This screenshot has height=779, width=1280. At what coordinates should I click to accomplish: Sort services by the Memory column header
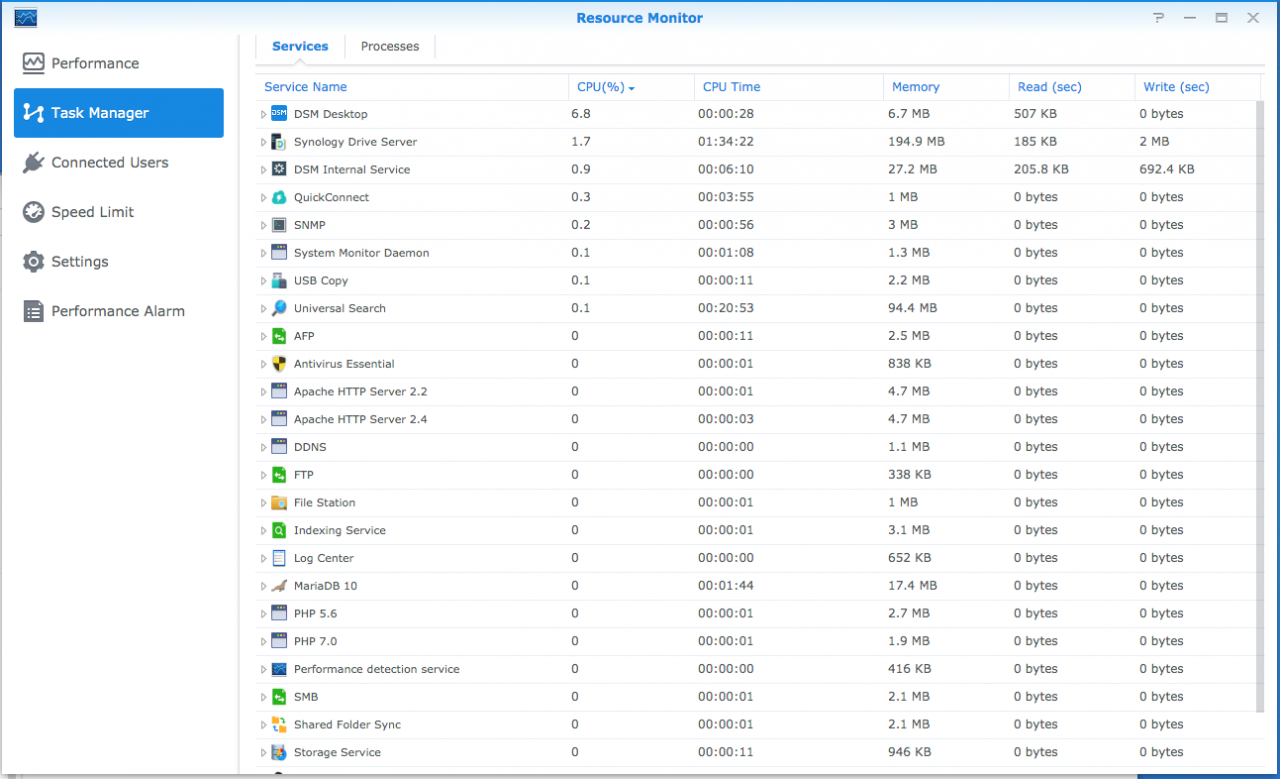tap(915, 87)
